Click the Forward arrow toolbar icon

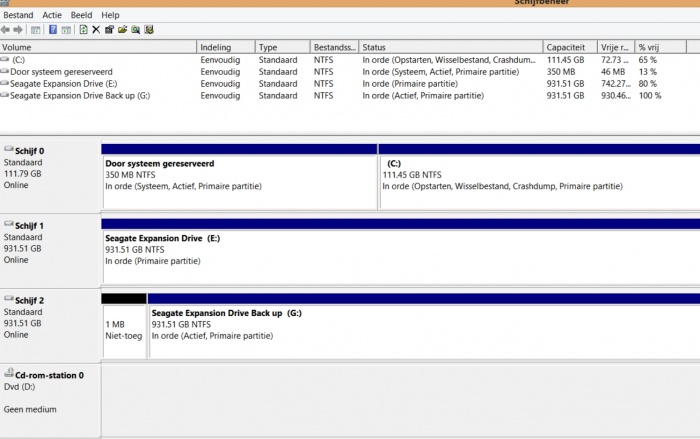[x=18, y=30]
